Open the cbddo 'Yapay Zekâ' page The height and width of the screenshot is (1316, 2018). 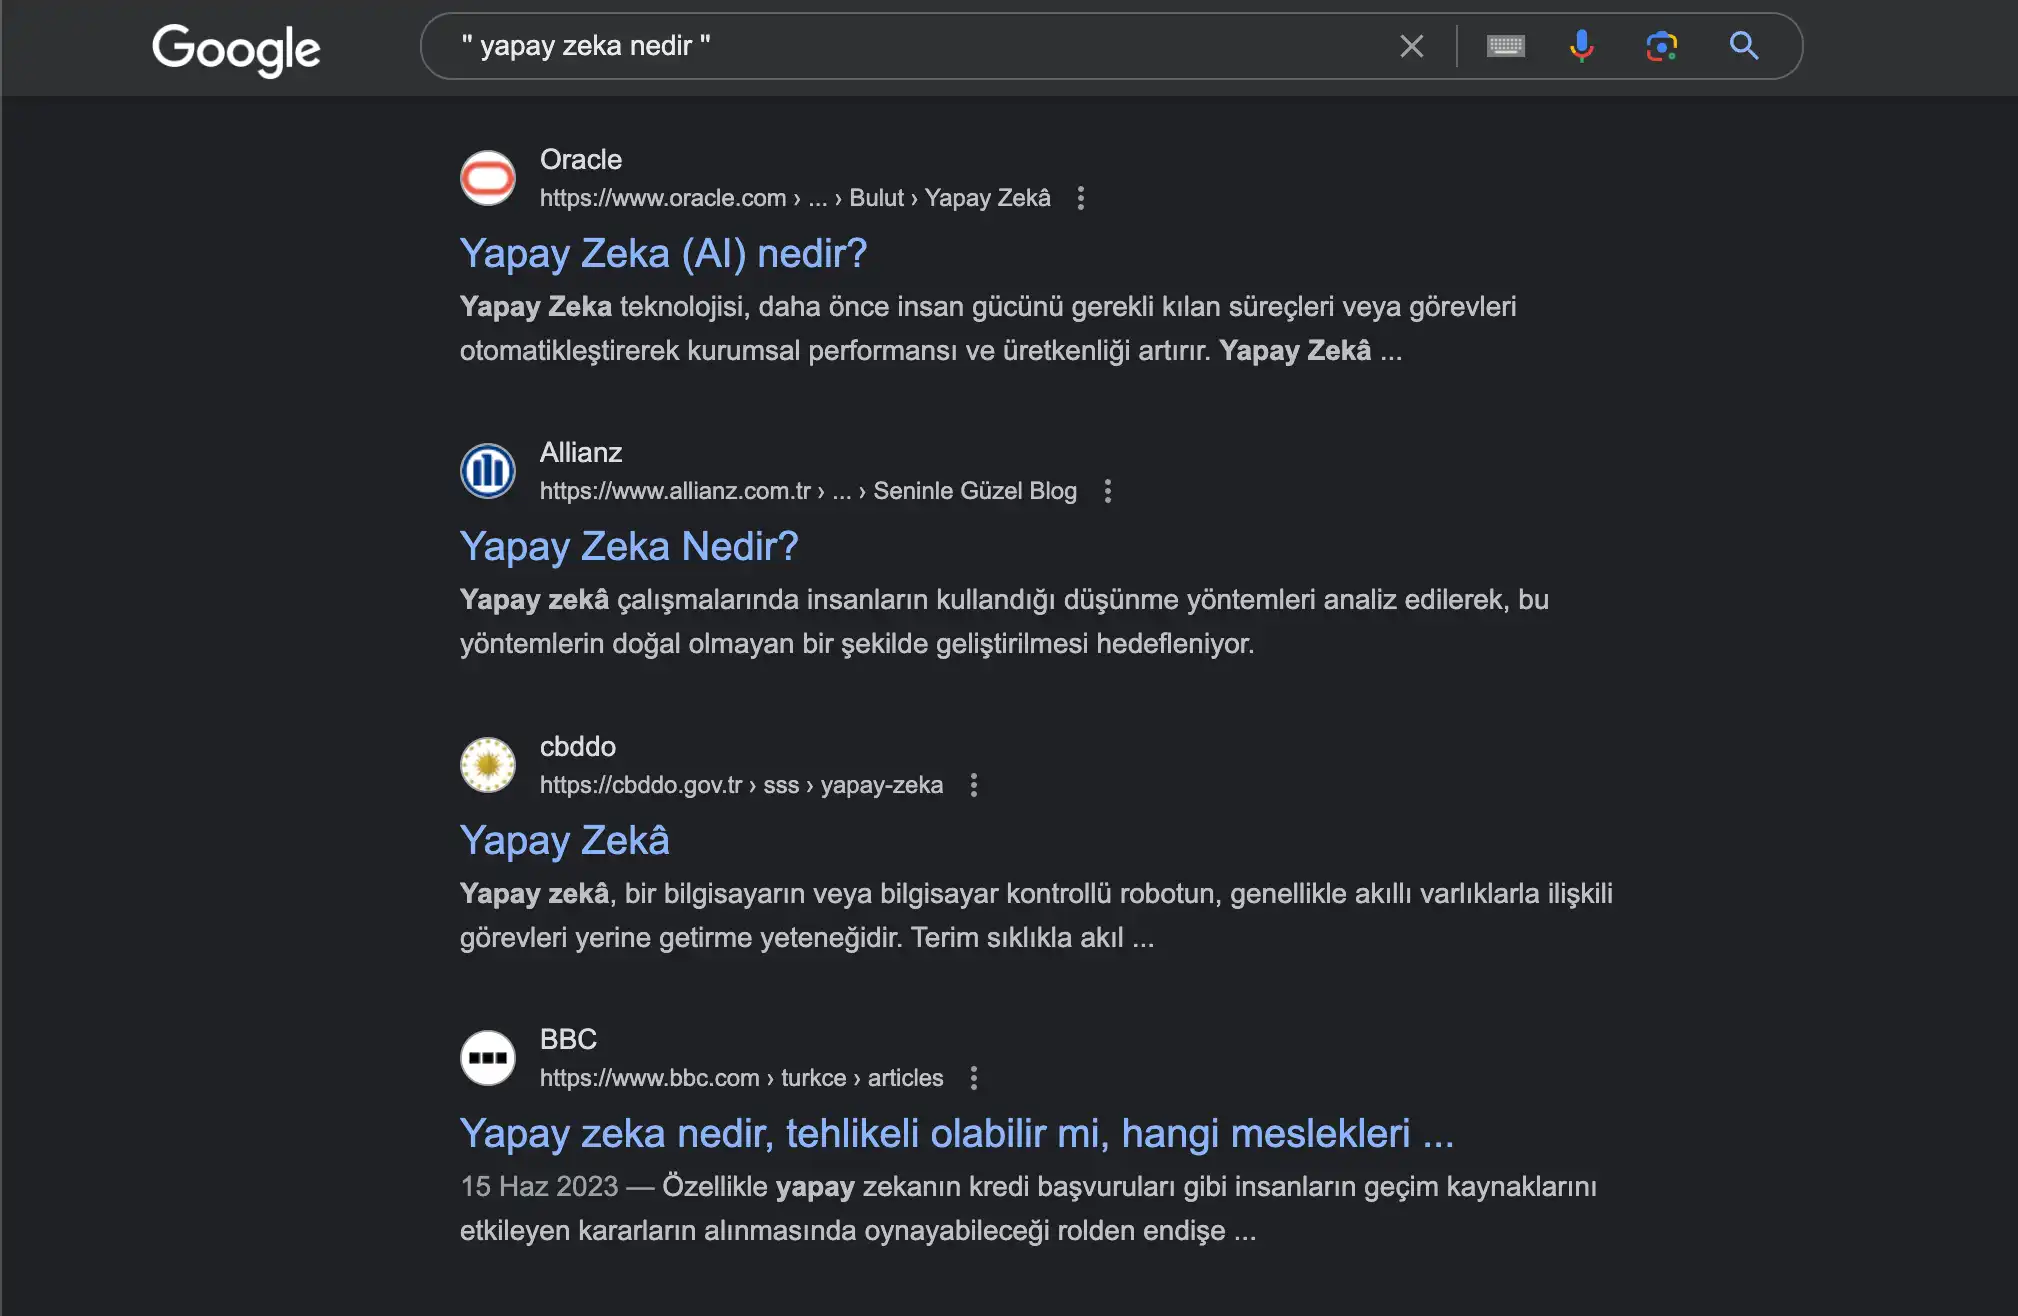(564, 840)
